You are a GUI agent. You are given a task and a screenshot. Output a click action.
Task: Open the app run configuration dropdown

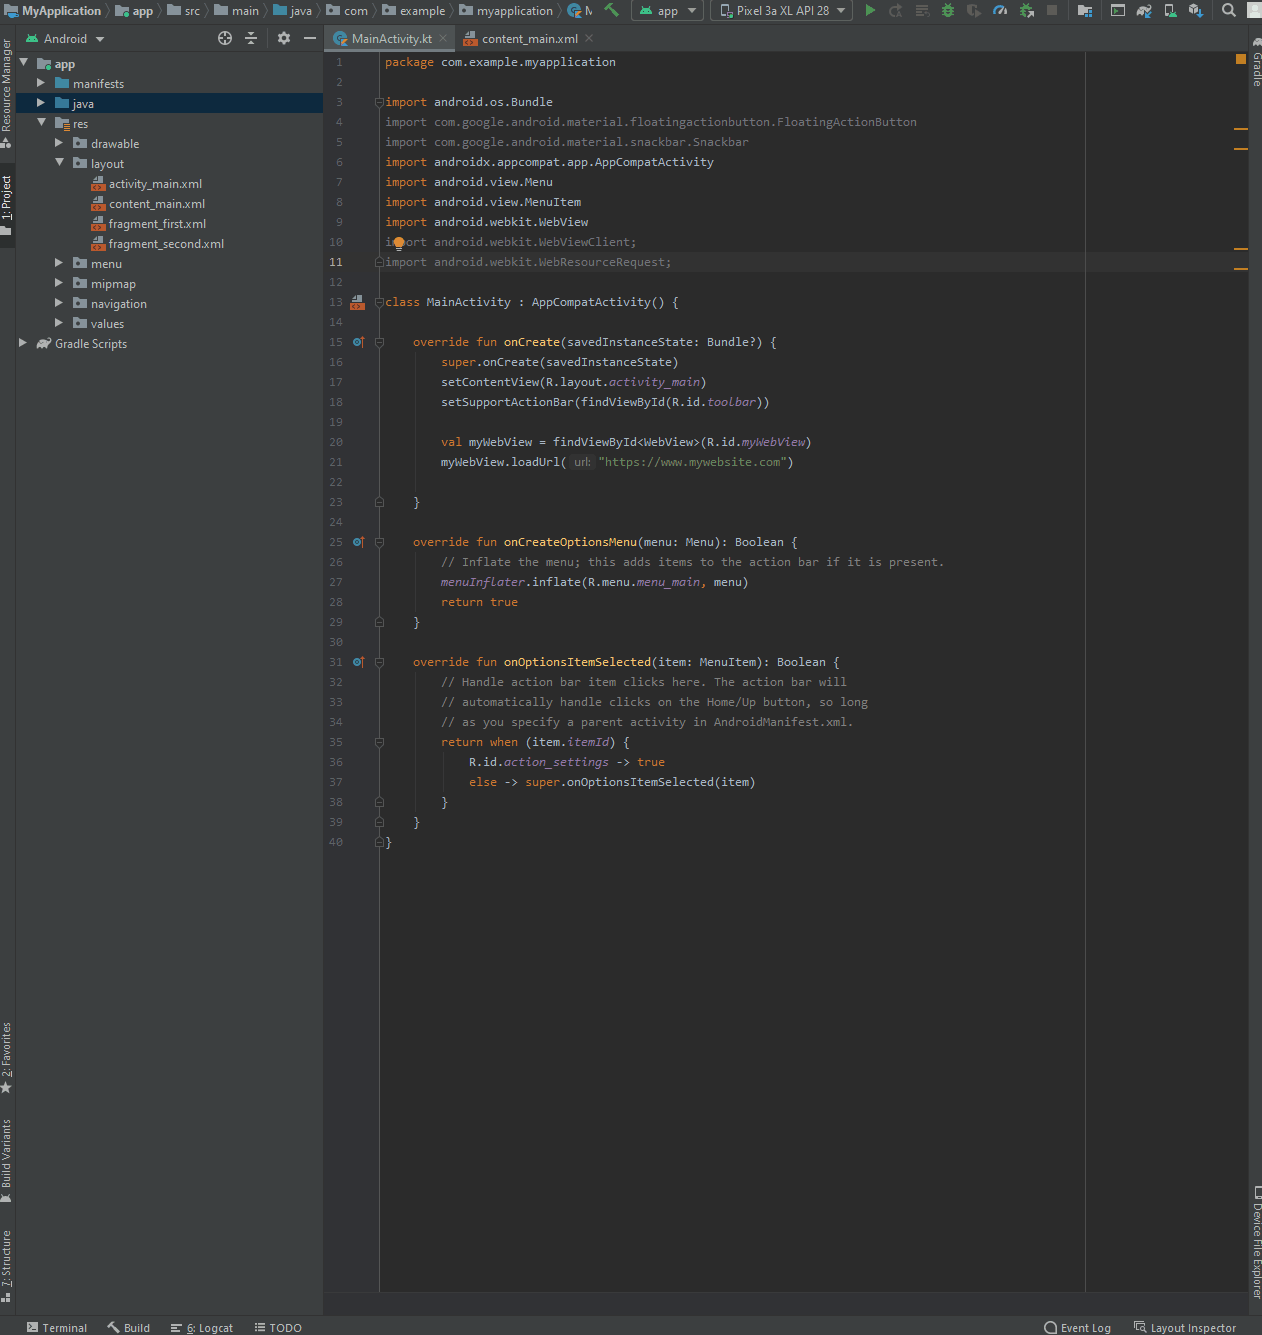[669, 11]
